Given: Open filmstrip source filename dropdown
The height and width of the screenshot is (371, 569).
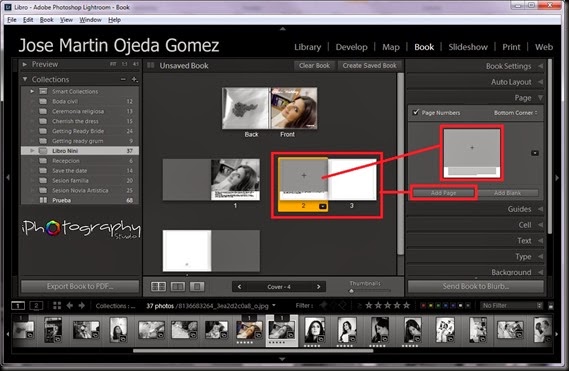Looking at the screenshot, I should (274, 306).
